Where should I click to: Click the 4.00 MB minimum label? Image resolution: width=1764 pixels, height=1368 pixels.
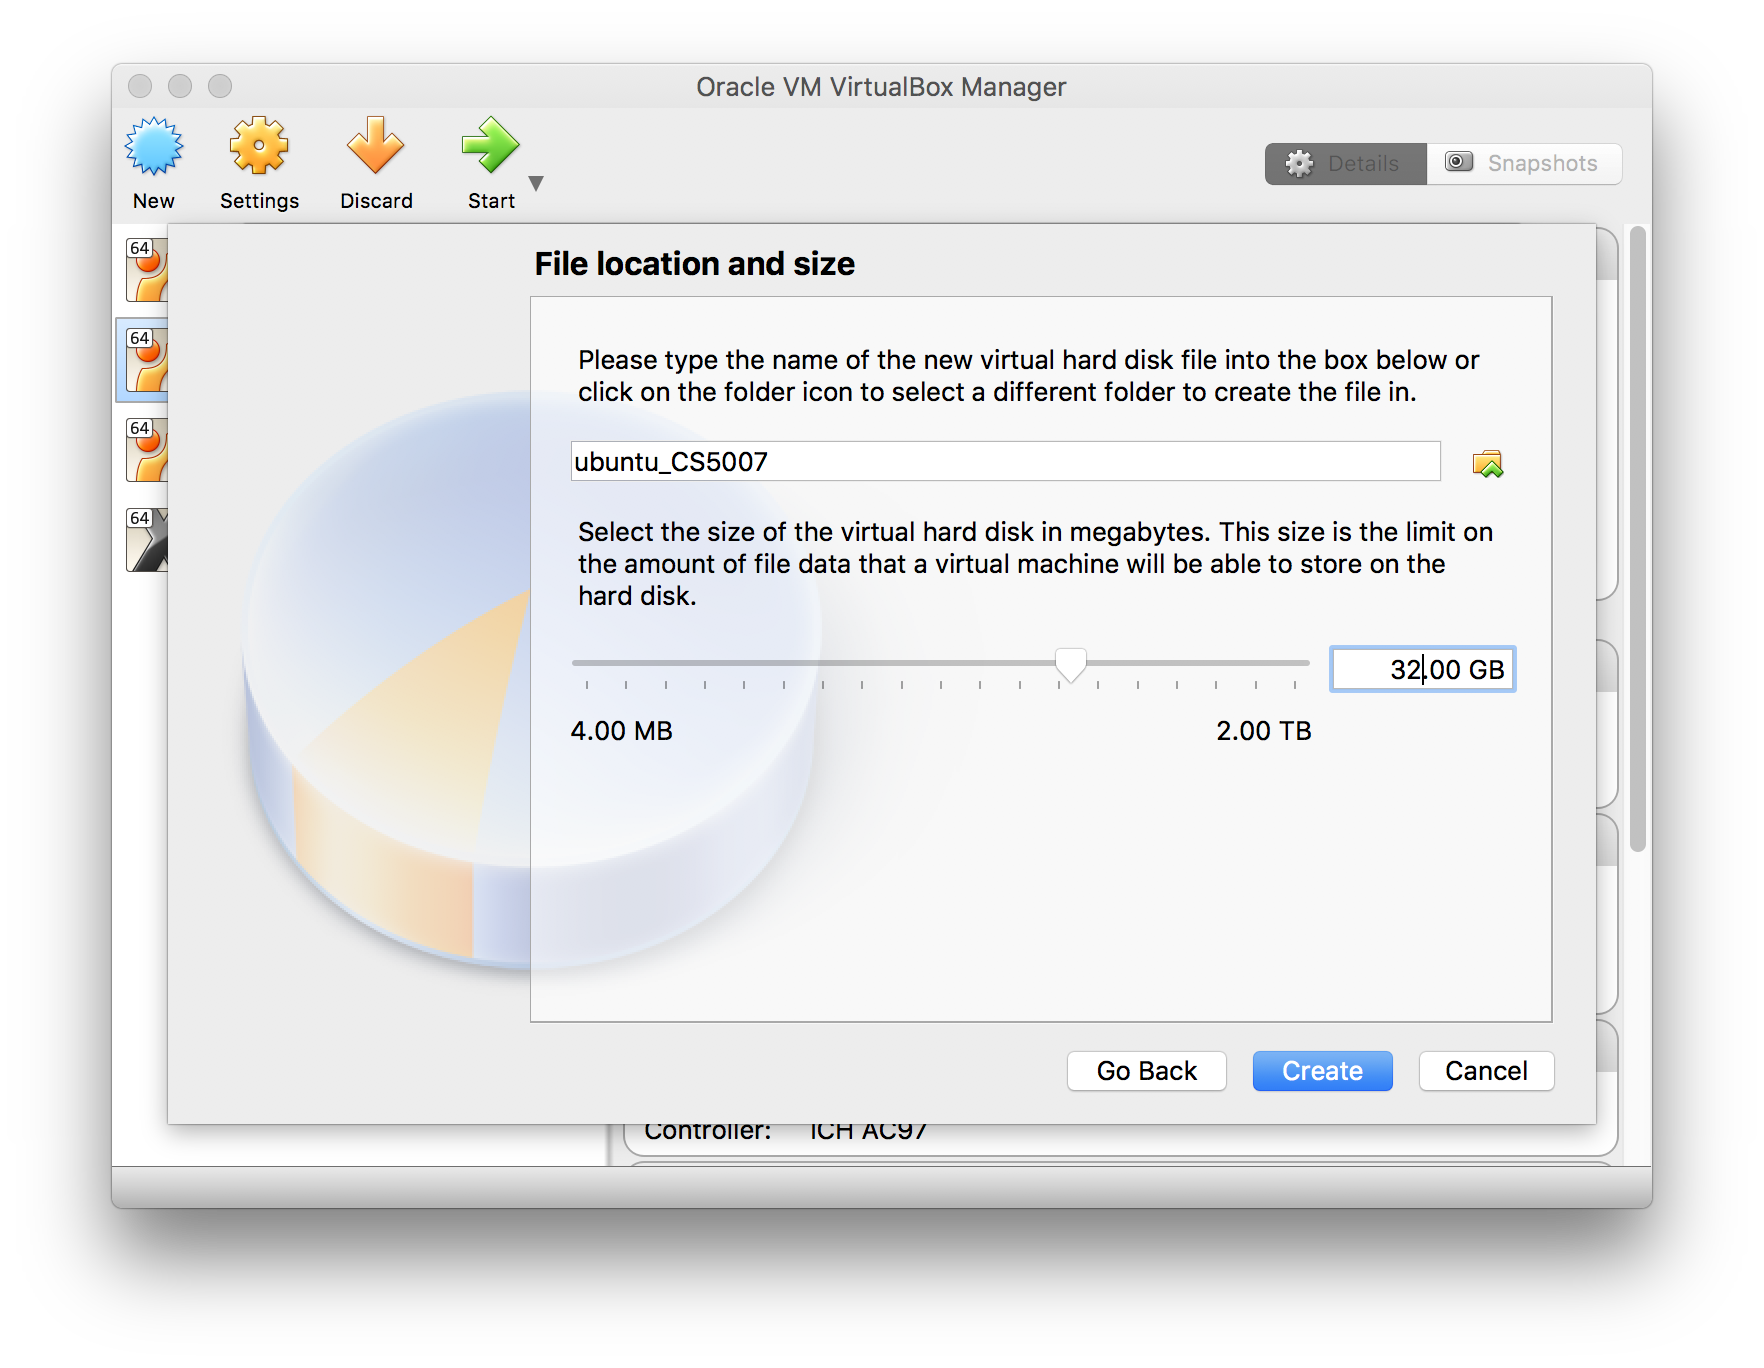621,731
